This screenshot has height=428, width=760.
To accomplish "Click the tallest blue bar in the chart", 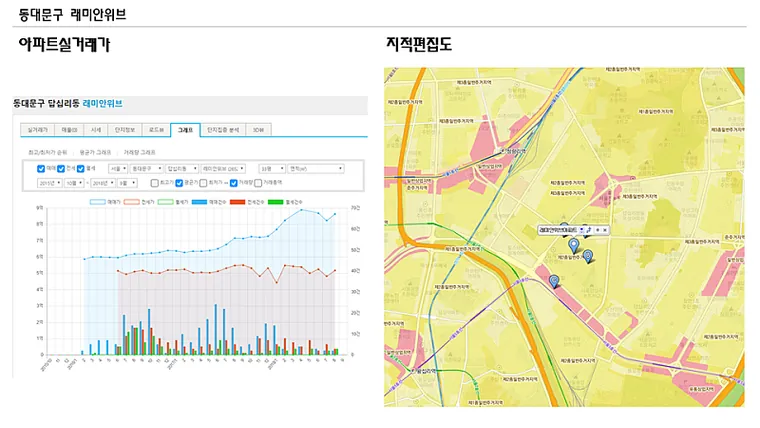I will [x=216, y=330].
